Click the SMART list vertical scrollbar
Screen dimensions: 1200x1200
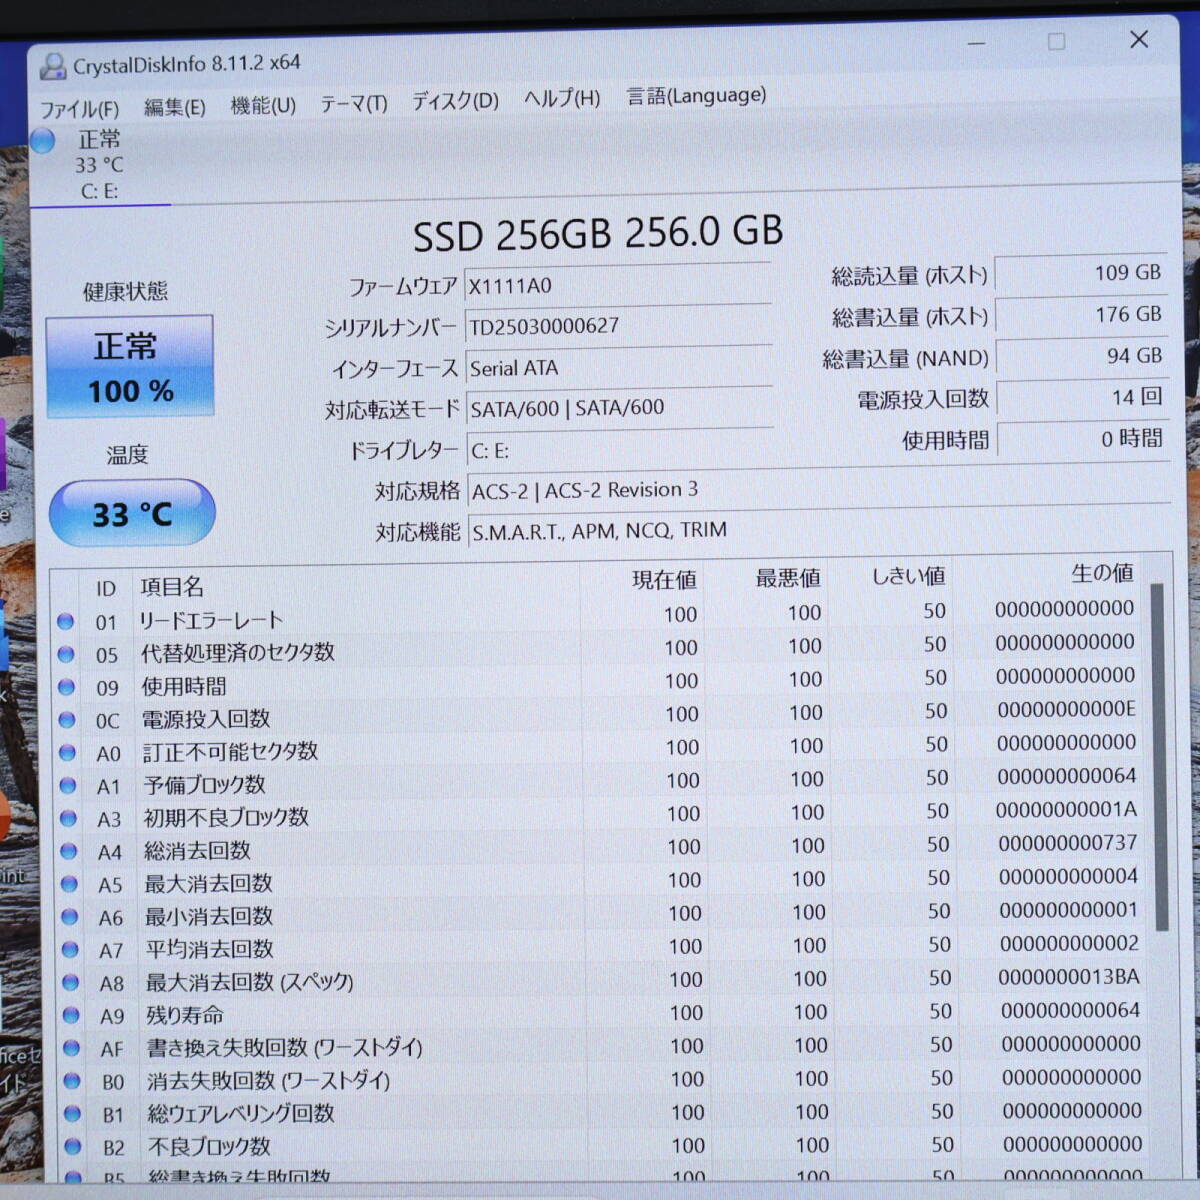click(1160, 757)
